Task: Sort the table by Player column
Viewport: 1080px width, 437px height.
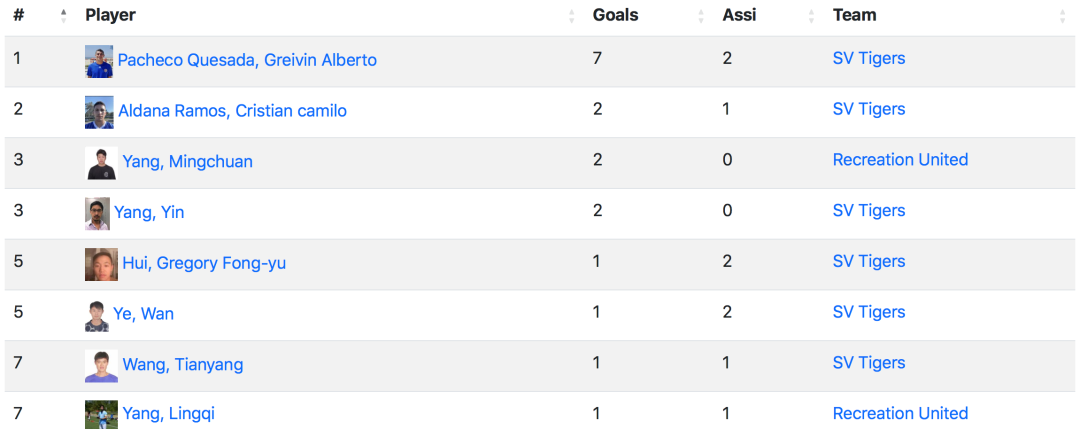Action: coord(571,16)
